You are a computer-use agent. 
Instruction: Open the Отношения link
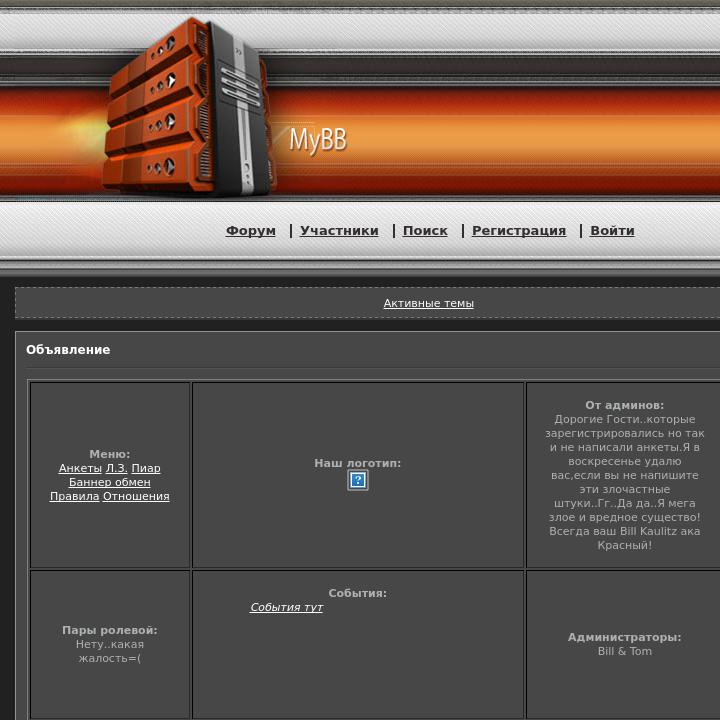[x=136, y=496]
